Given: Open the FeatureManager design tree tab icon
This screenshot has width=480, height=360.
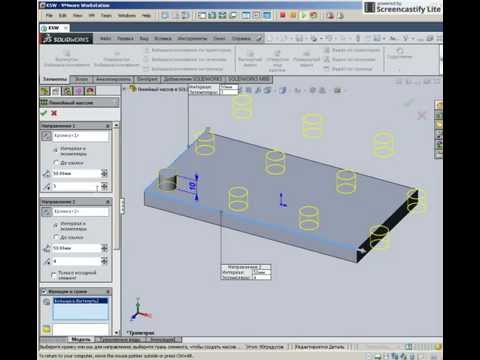Looking at the screenshot, I should pyautogui.click(x=45, y=91).
